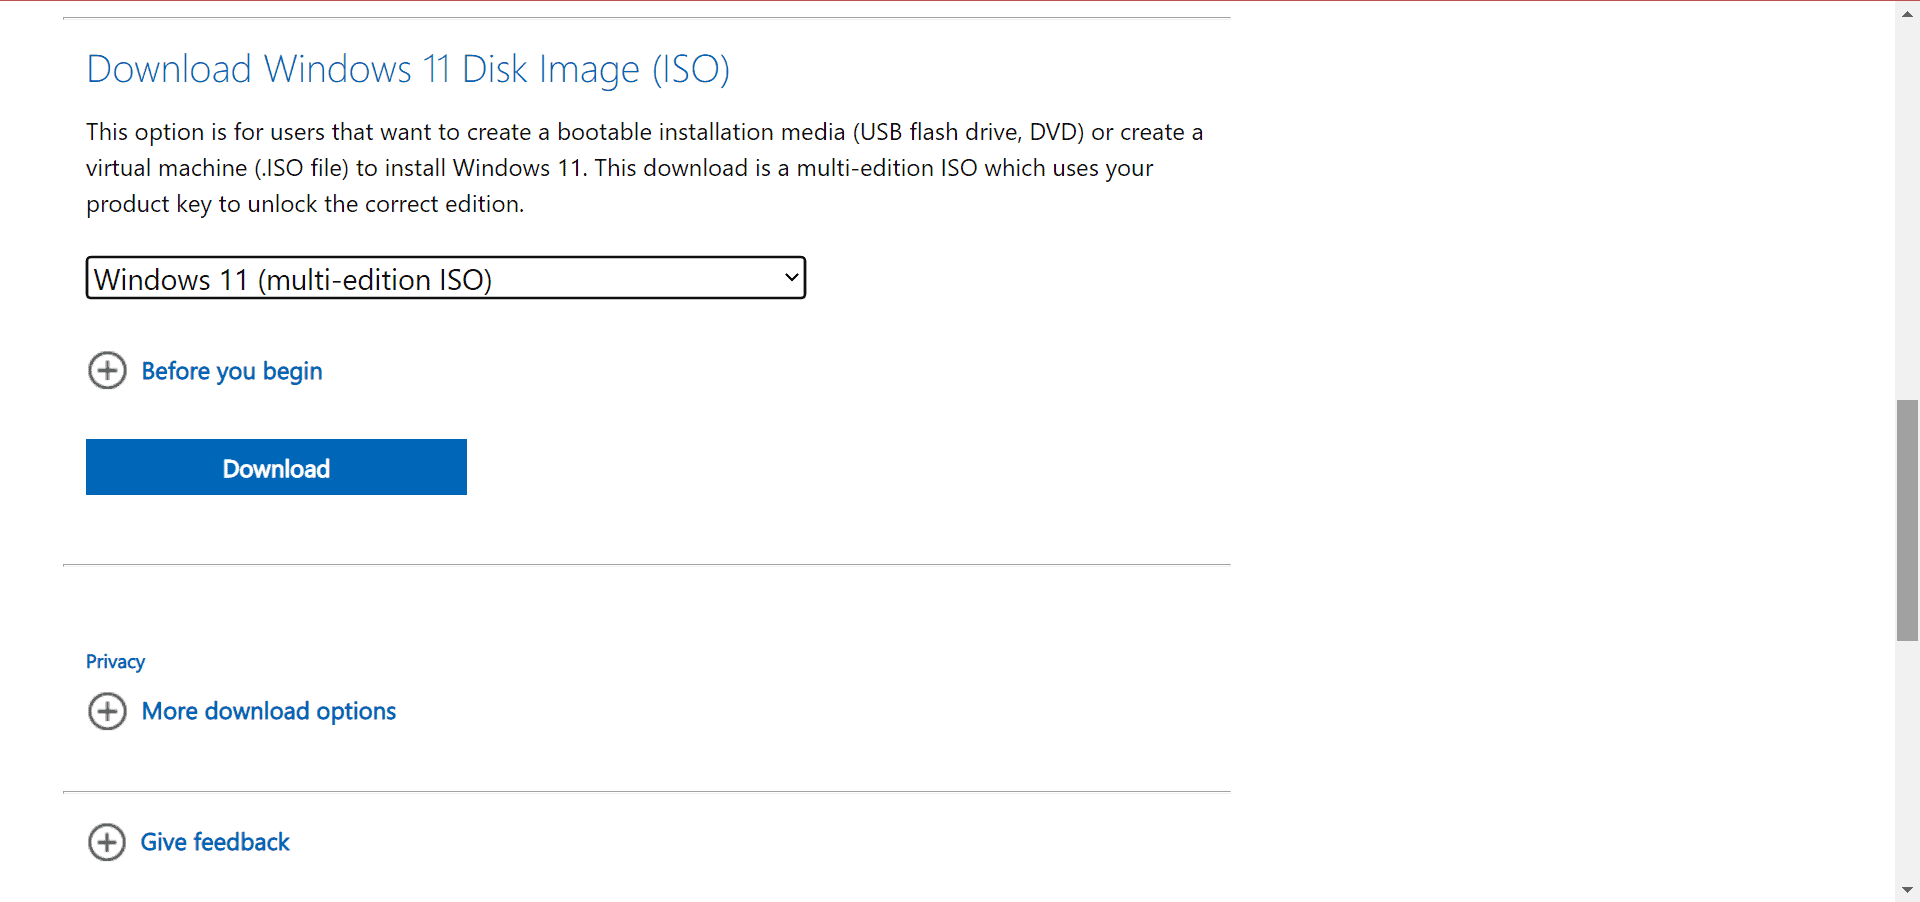Click the scrollbar up arrow
The width and height of the screenshot is (1920, 902).
coord(1908,13)
